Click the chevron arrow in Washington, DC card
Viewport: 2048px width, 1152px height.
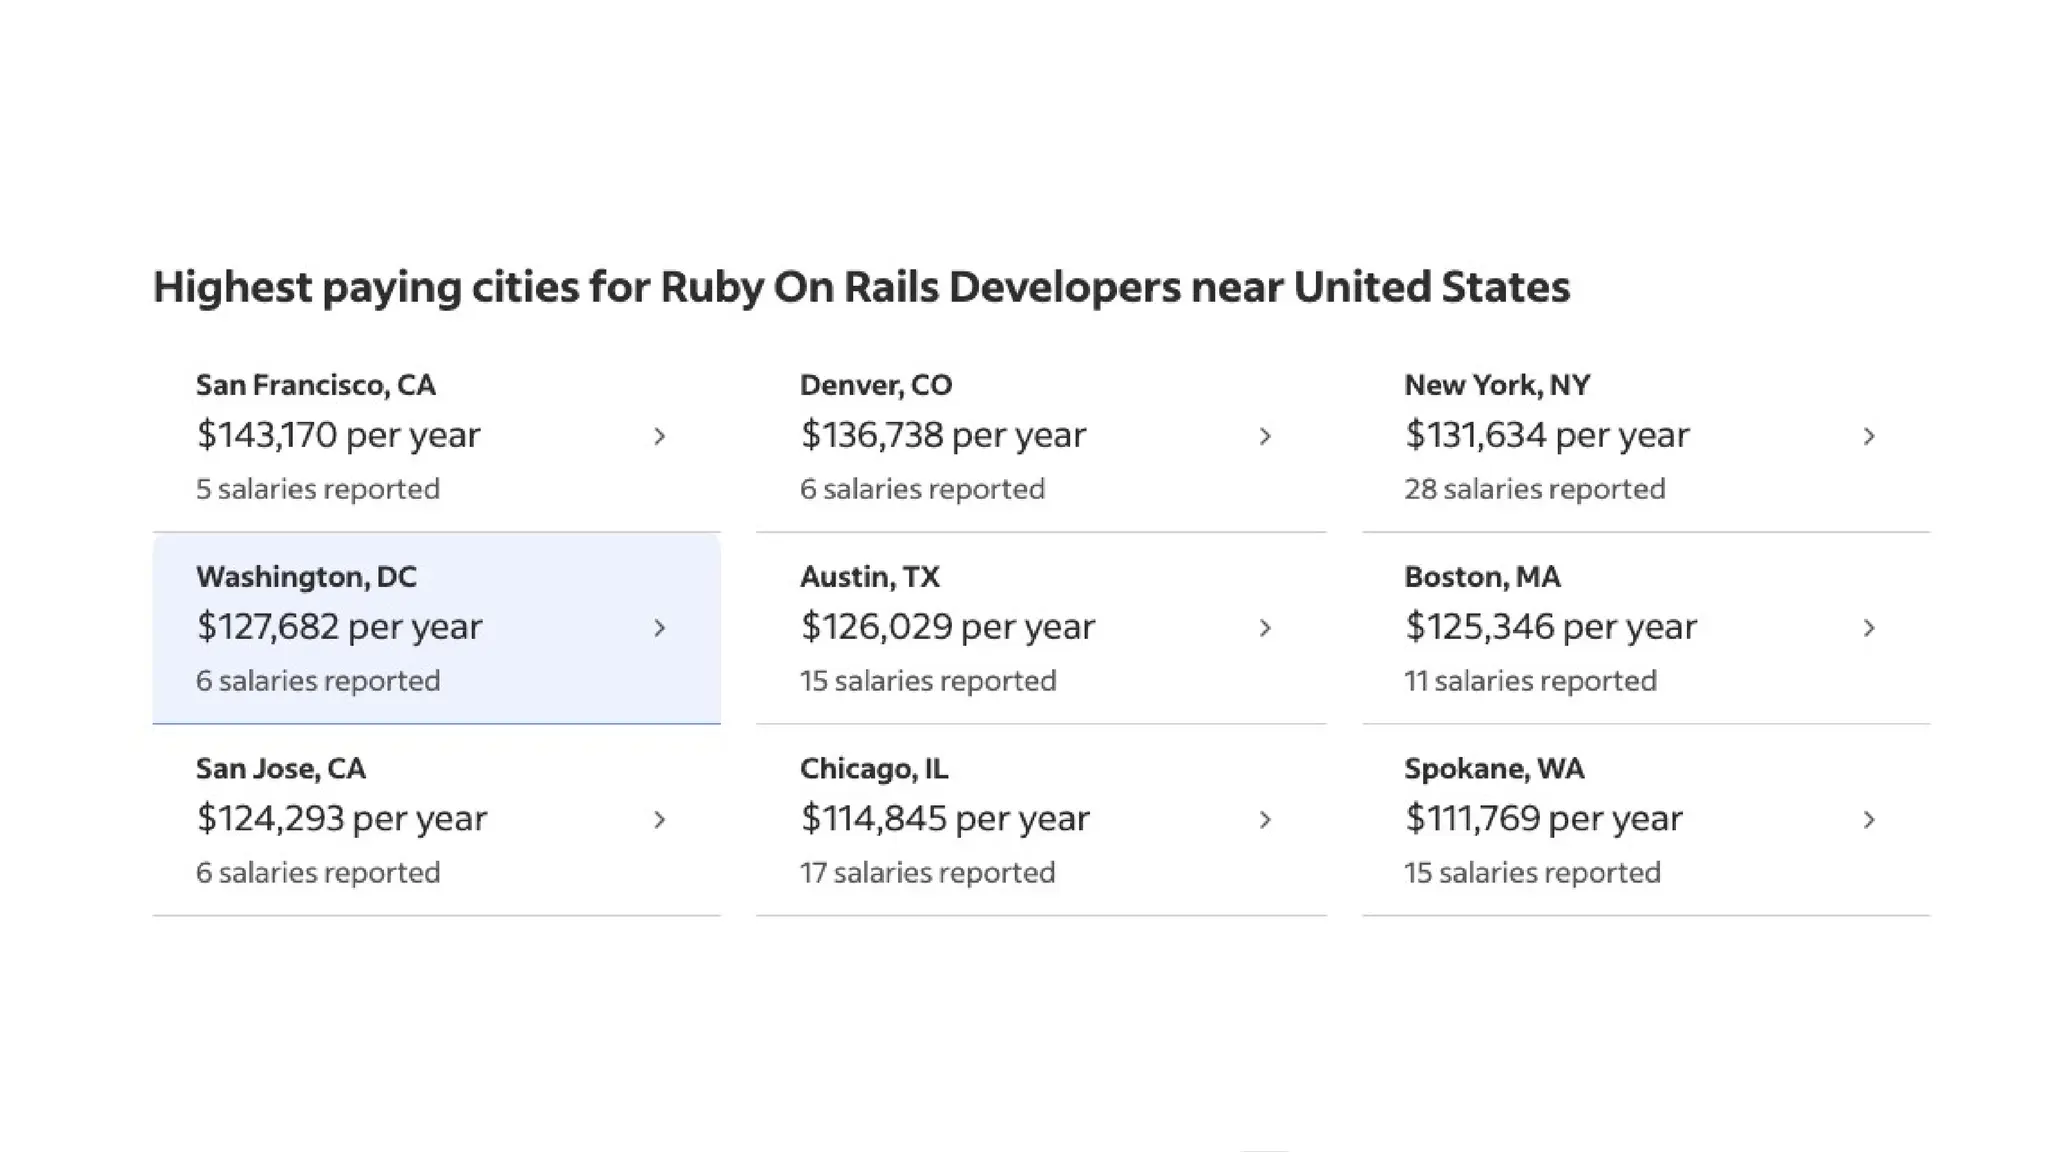(659, 628)
